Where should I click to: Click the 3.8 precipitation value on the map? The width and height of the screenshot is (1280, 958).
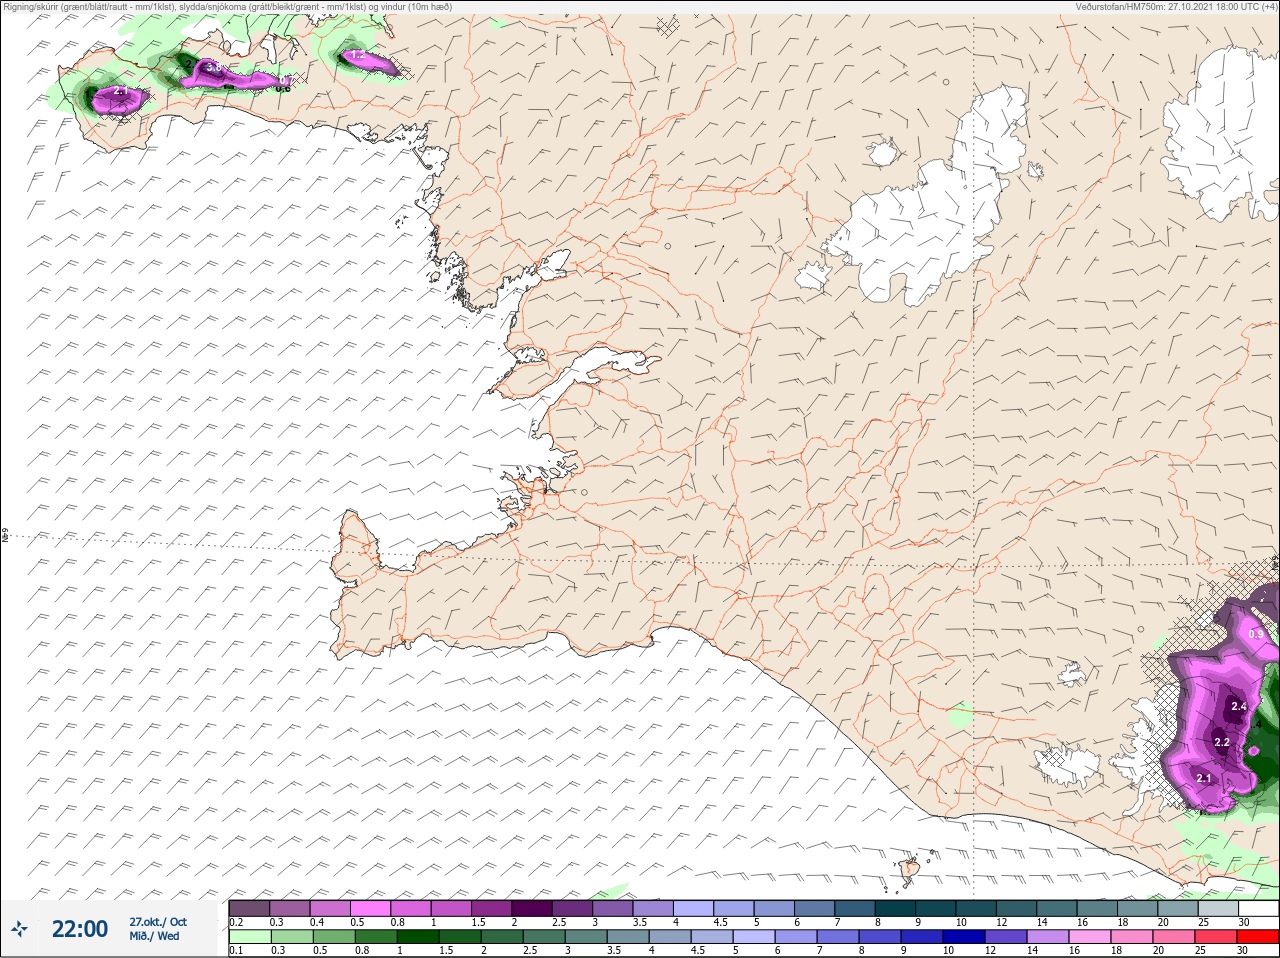pyautogui.click(x=213, y=68)
